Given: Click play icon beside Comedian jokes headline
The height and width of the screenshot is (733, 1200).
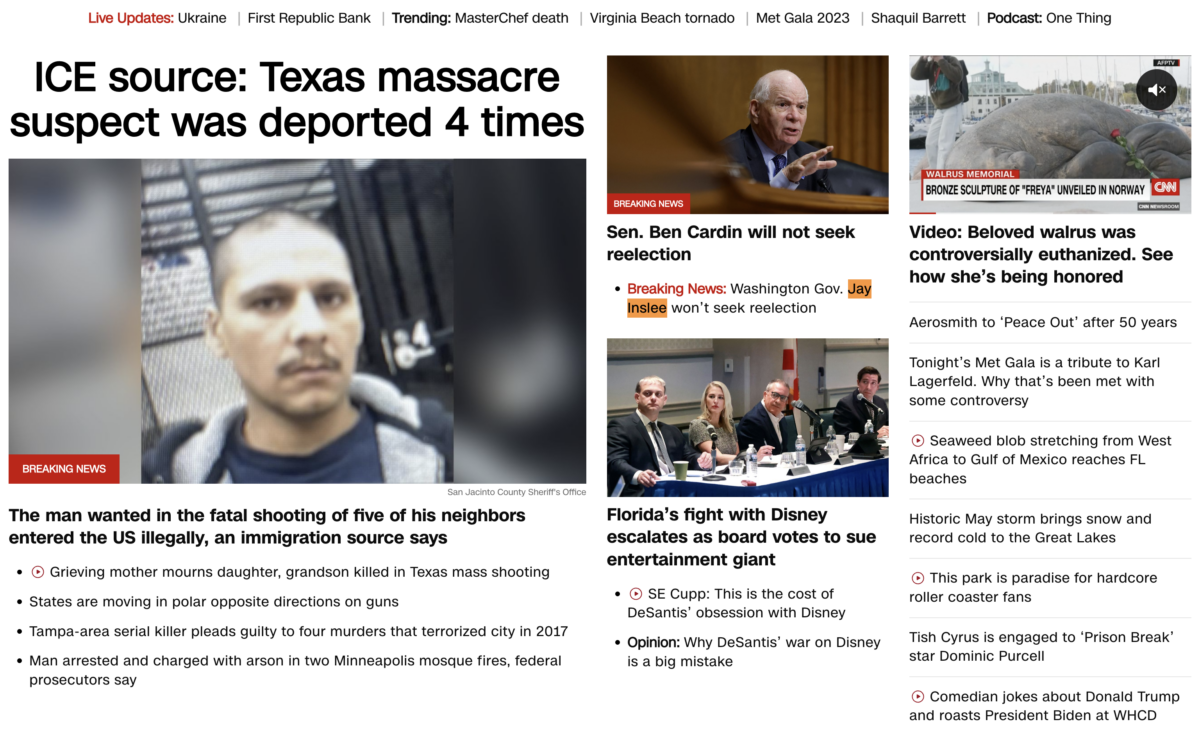Looking at the screenshot, I should [918, 697].
